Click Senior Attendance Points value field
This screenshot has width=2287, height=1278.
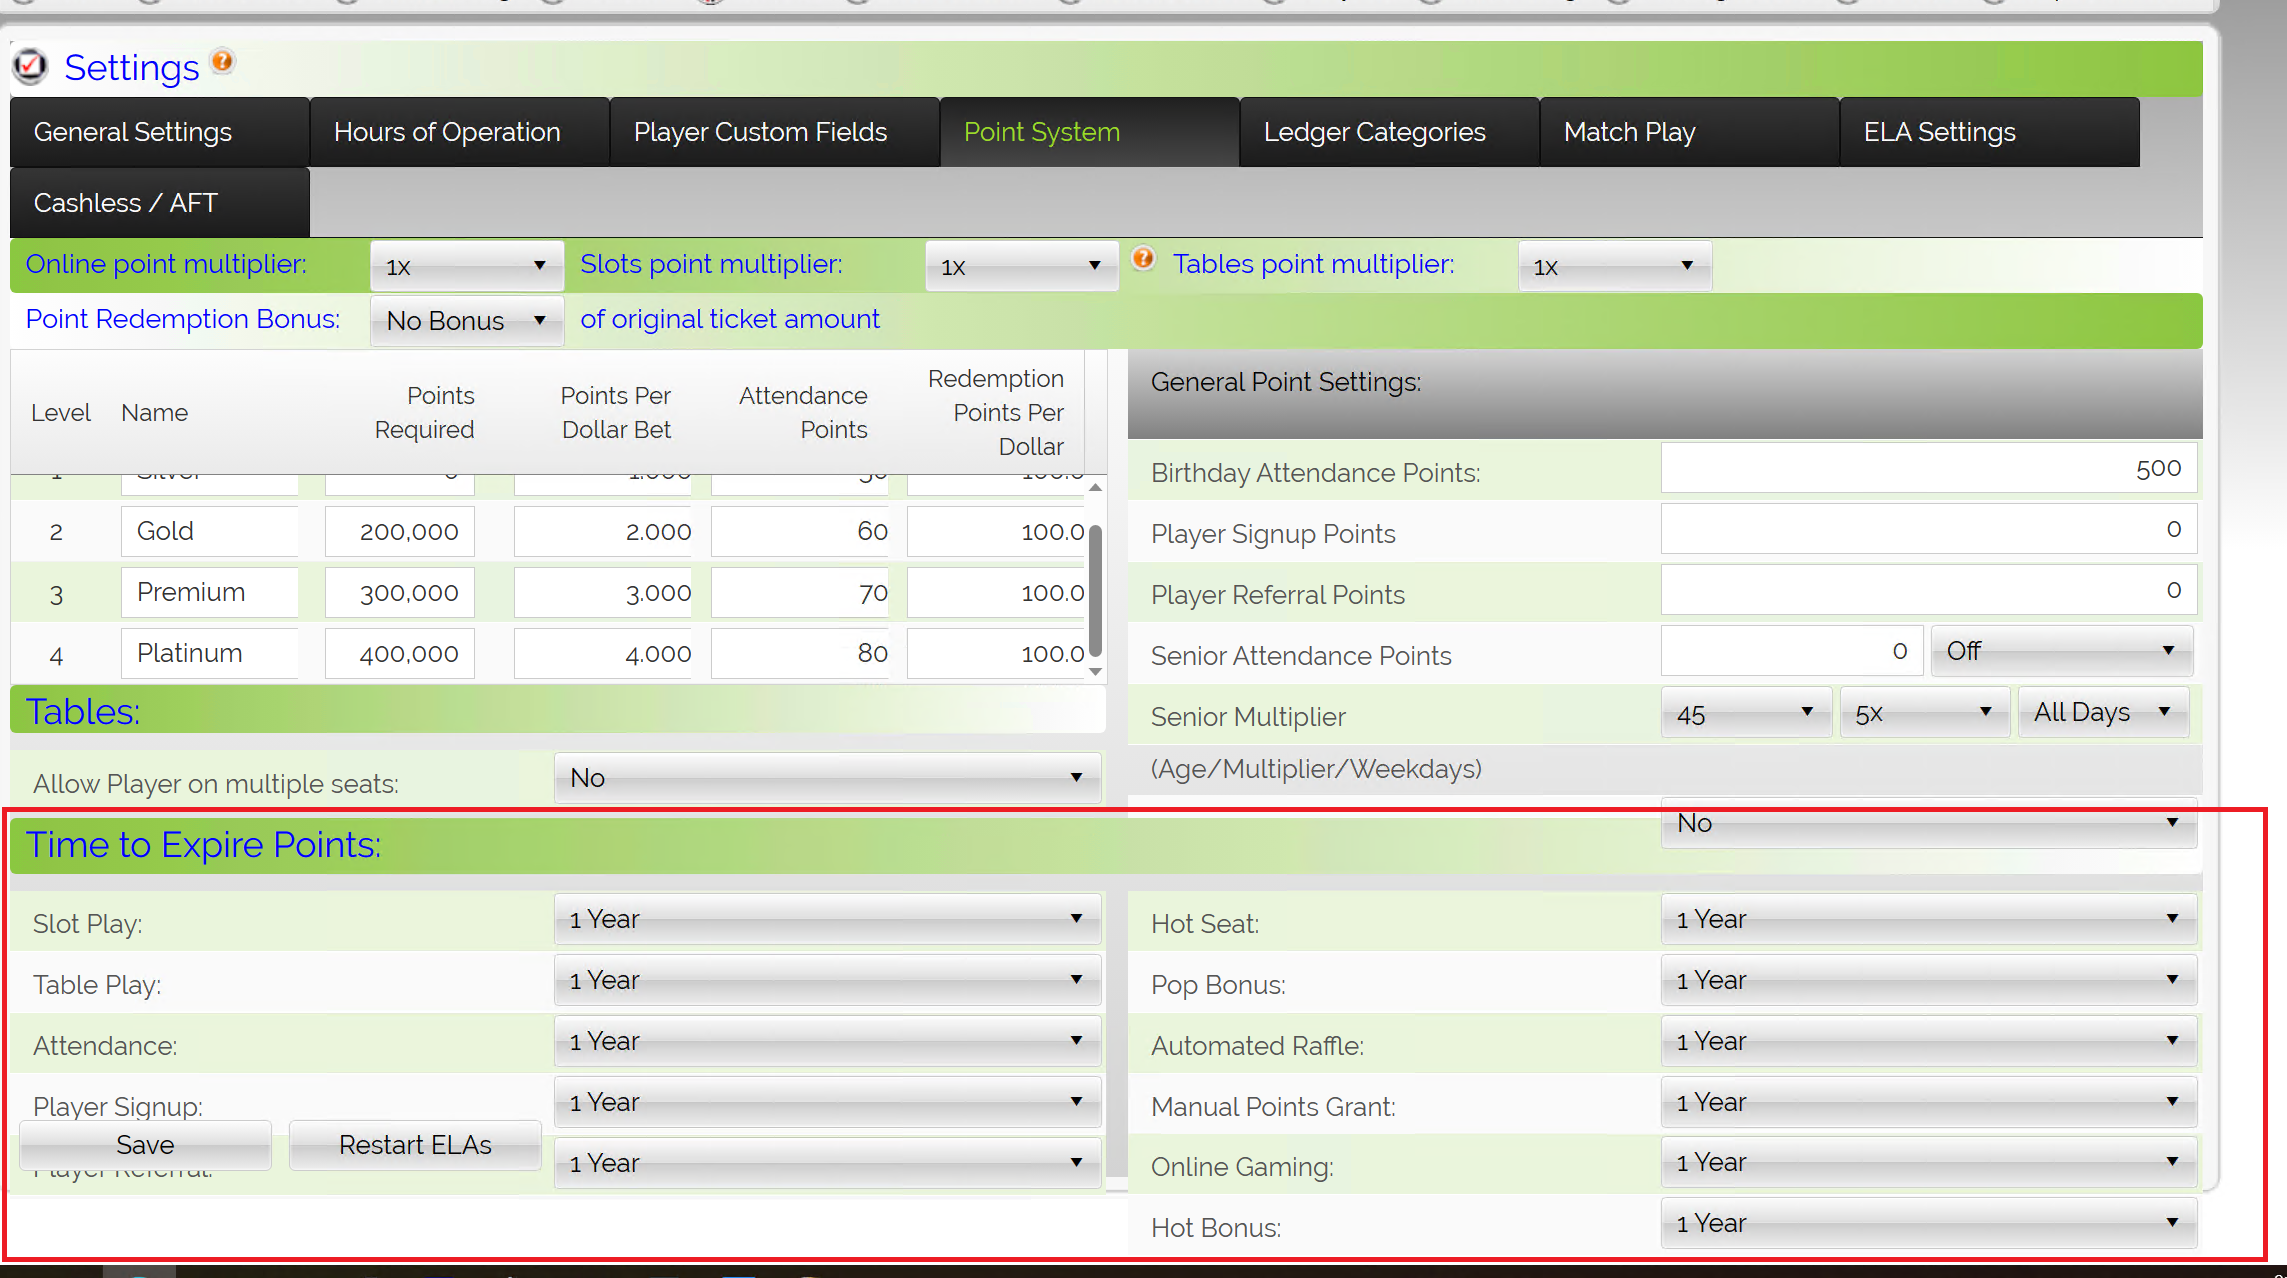pyautogui.click(x=1791, y=651)
